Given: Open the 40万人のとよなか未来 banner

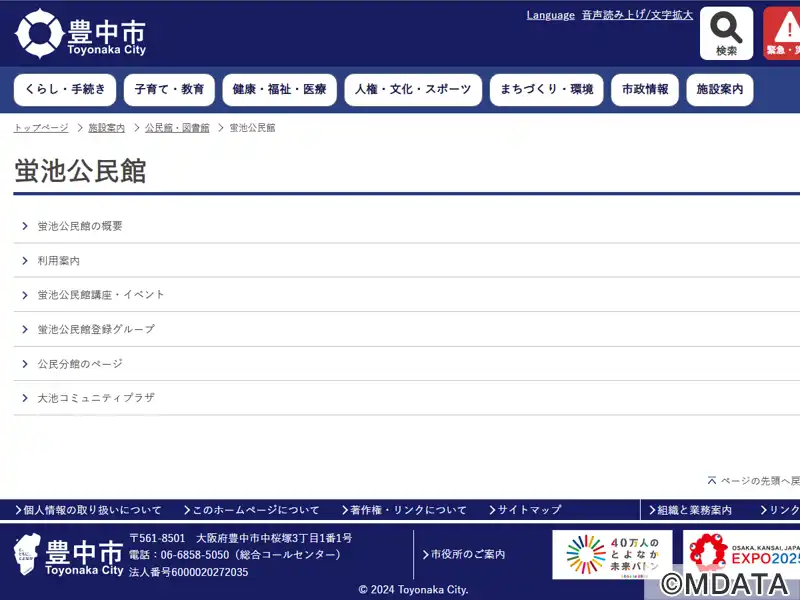Looking at the screenshot, I should (612, 554).
